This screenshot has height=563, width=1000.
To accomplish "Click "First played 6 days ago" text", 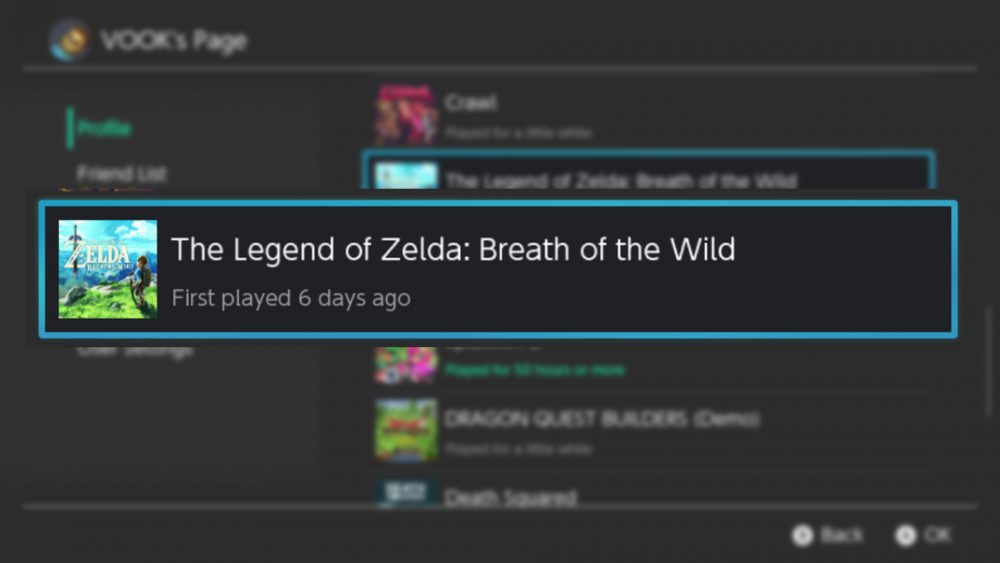I will (291, 298).
